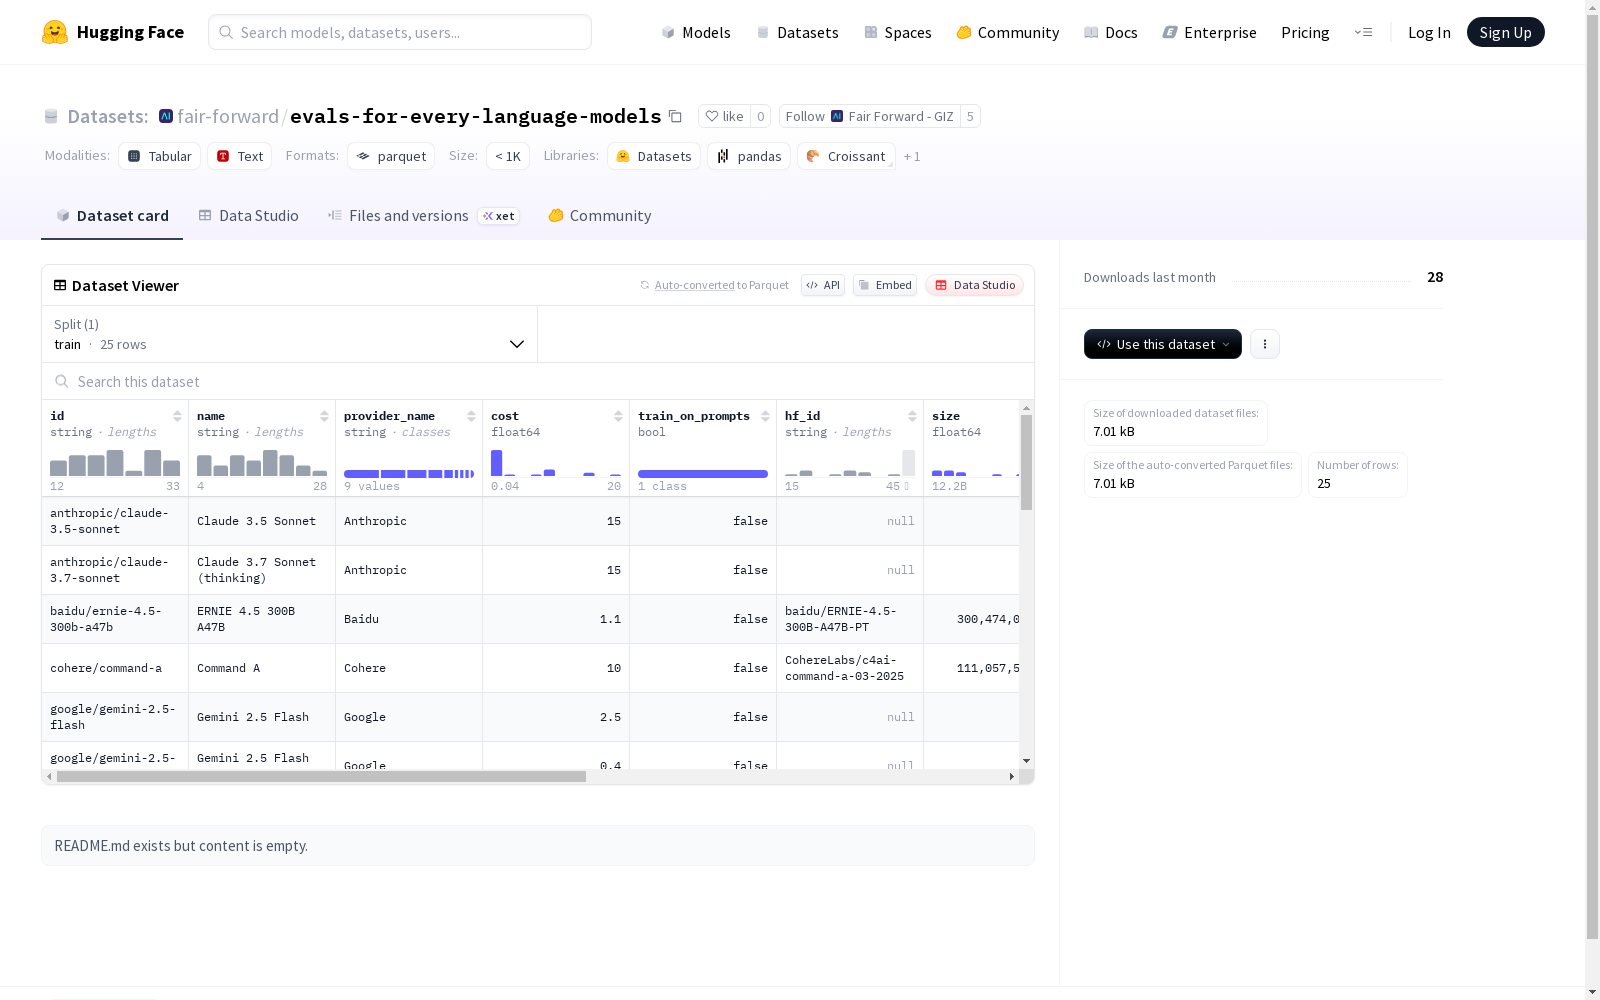Viewport: 1600px width, 1000px height.
Task: Open Docs in top navigation
Action: (1111, 32)
